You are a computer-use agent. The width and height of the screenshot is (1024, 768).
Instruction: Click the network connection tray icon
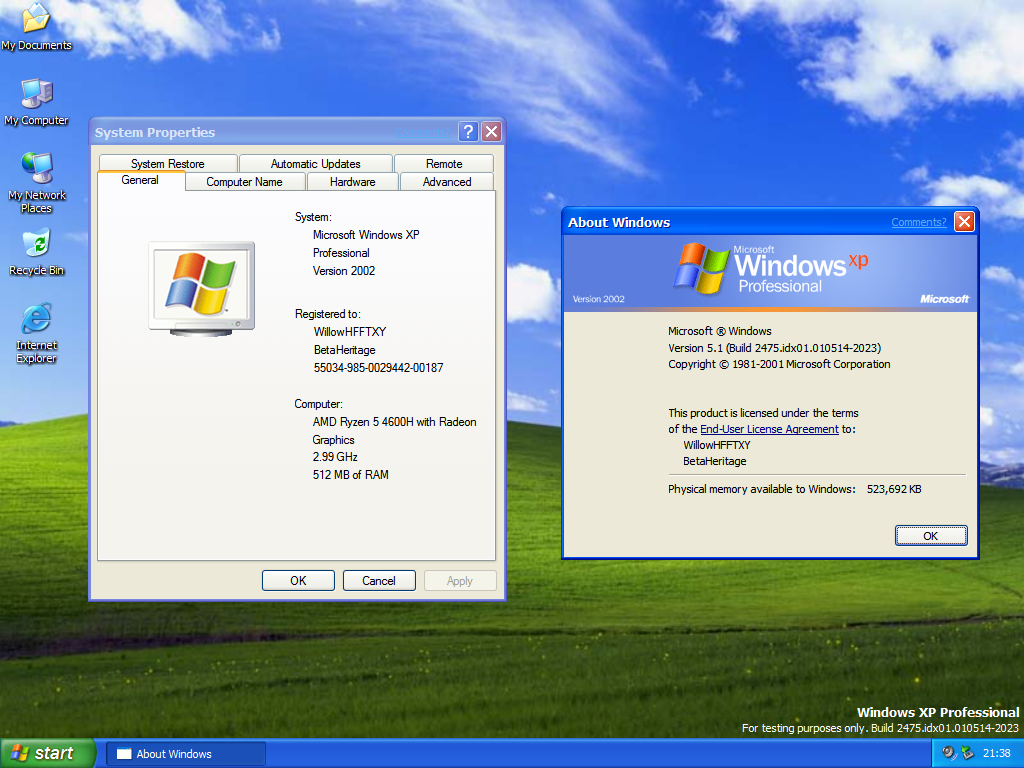pos(967,753)
